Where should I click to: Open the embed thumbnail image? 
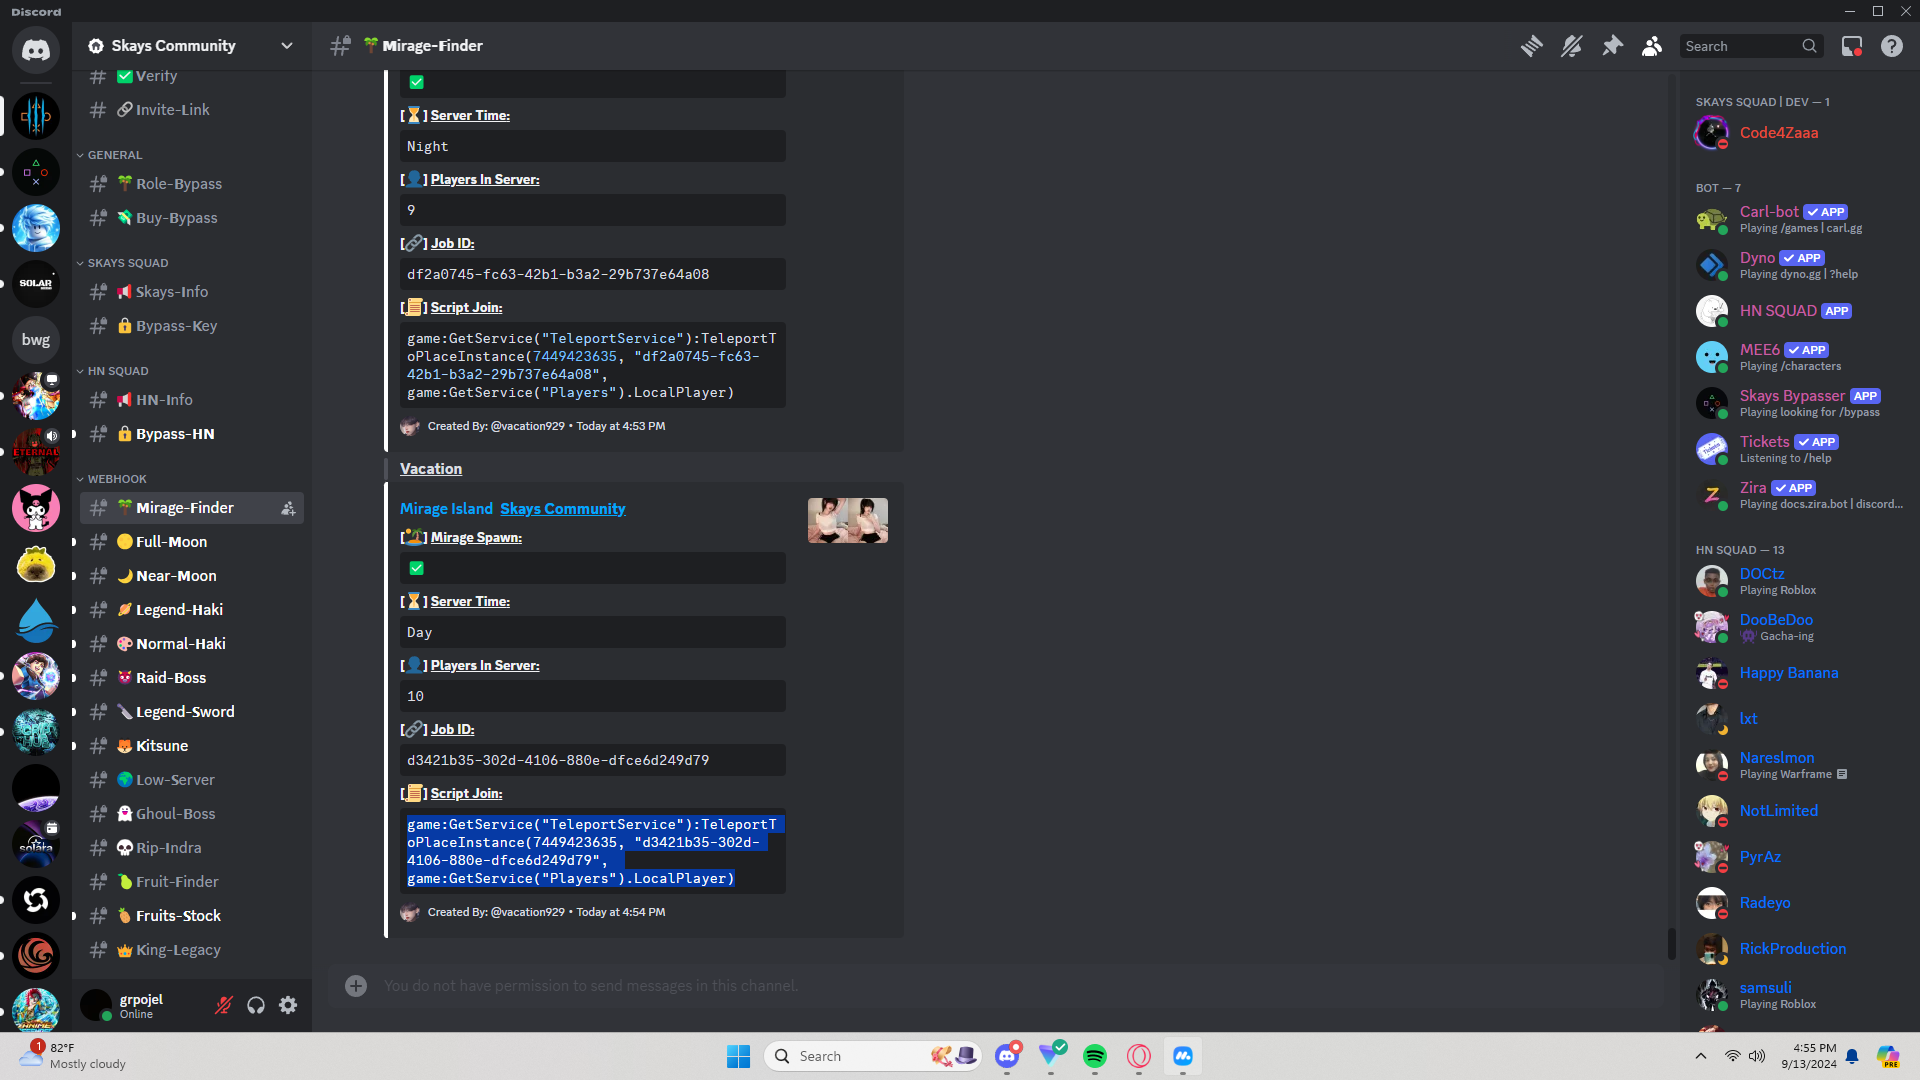click(x=848, y=521)
